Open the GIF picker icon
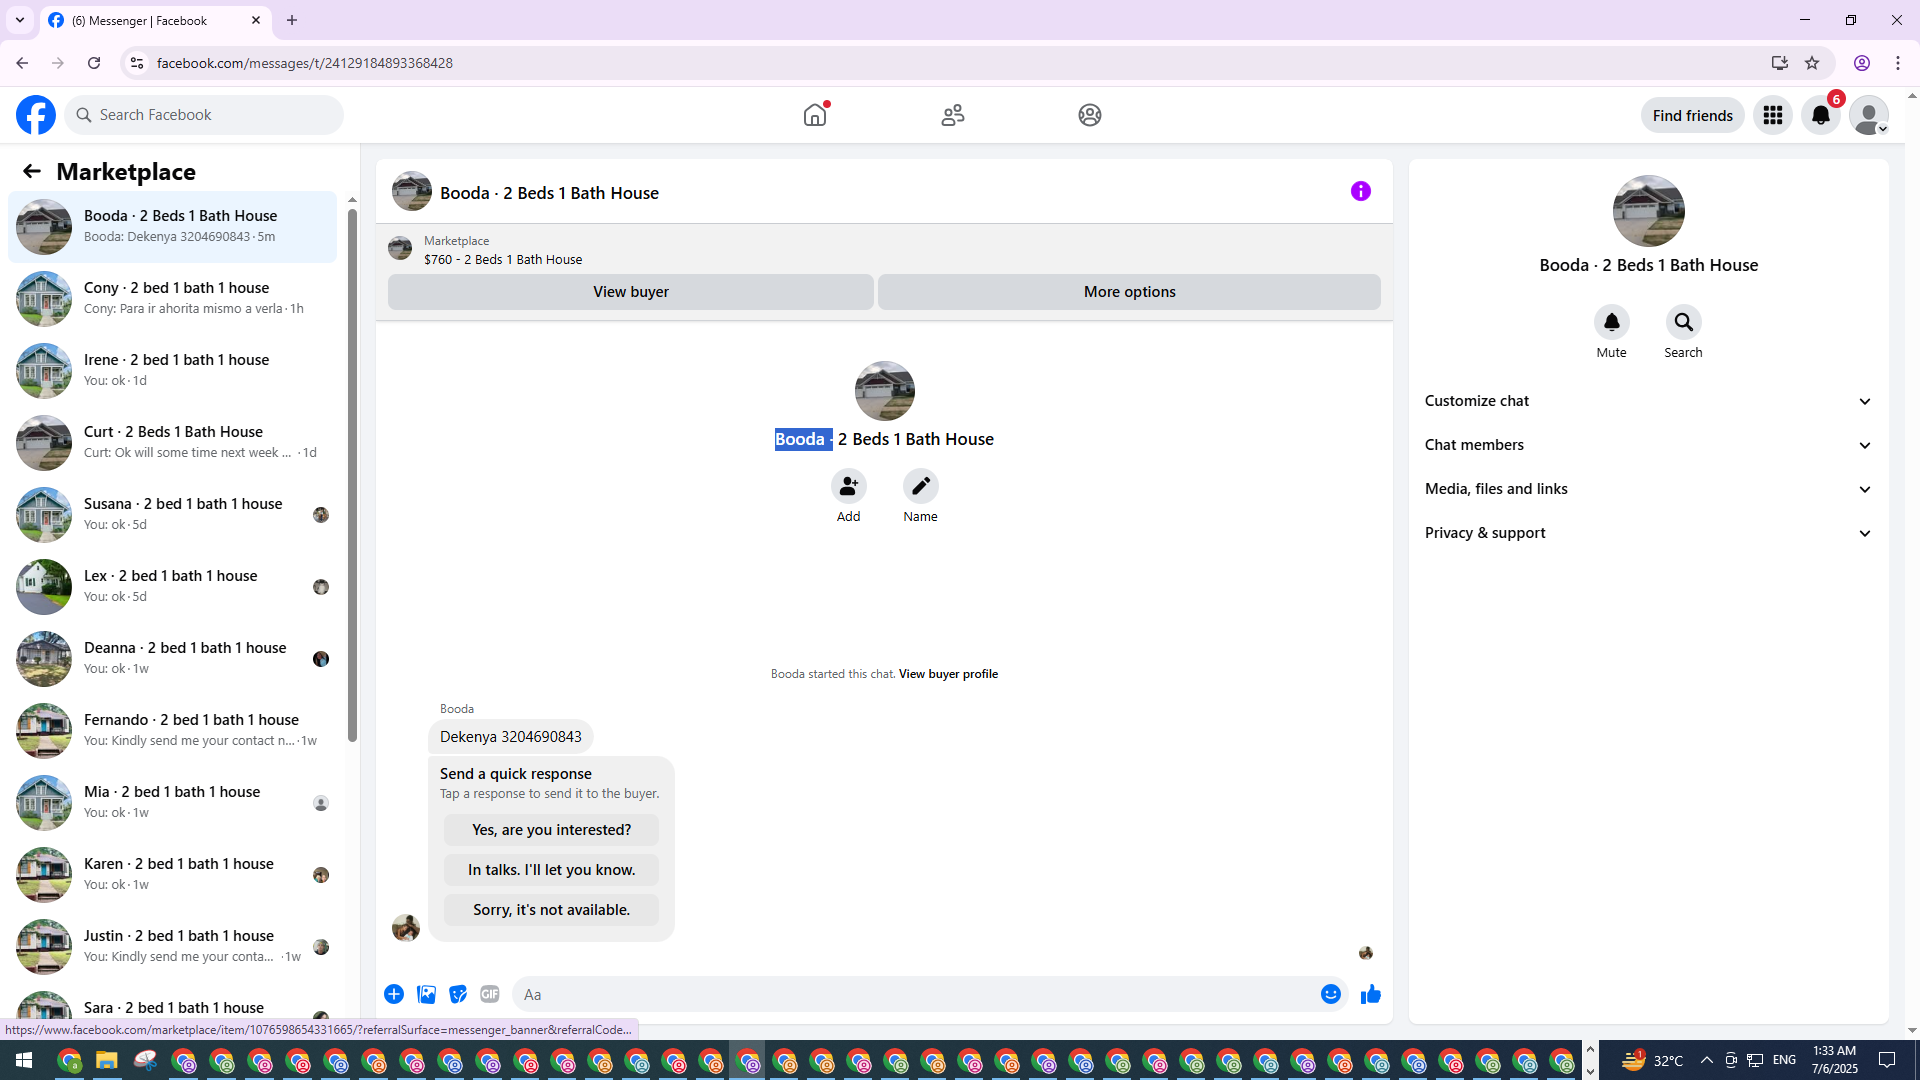 point(489,994)
